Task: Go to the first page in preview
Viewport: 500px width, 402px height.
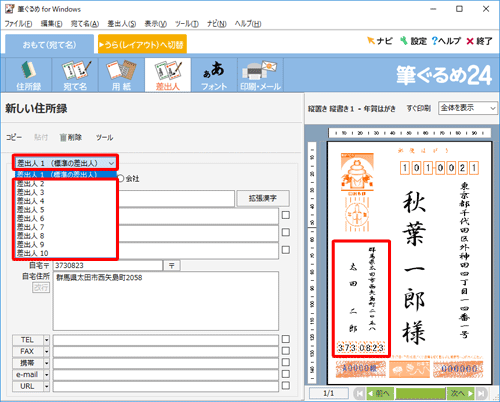Action: pos(359,393)
